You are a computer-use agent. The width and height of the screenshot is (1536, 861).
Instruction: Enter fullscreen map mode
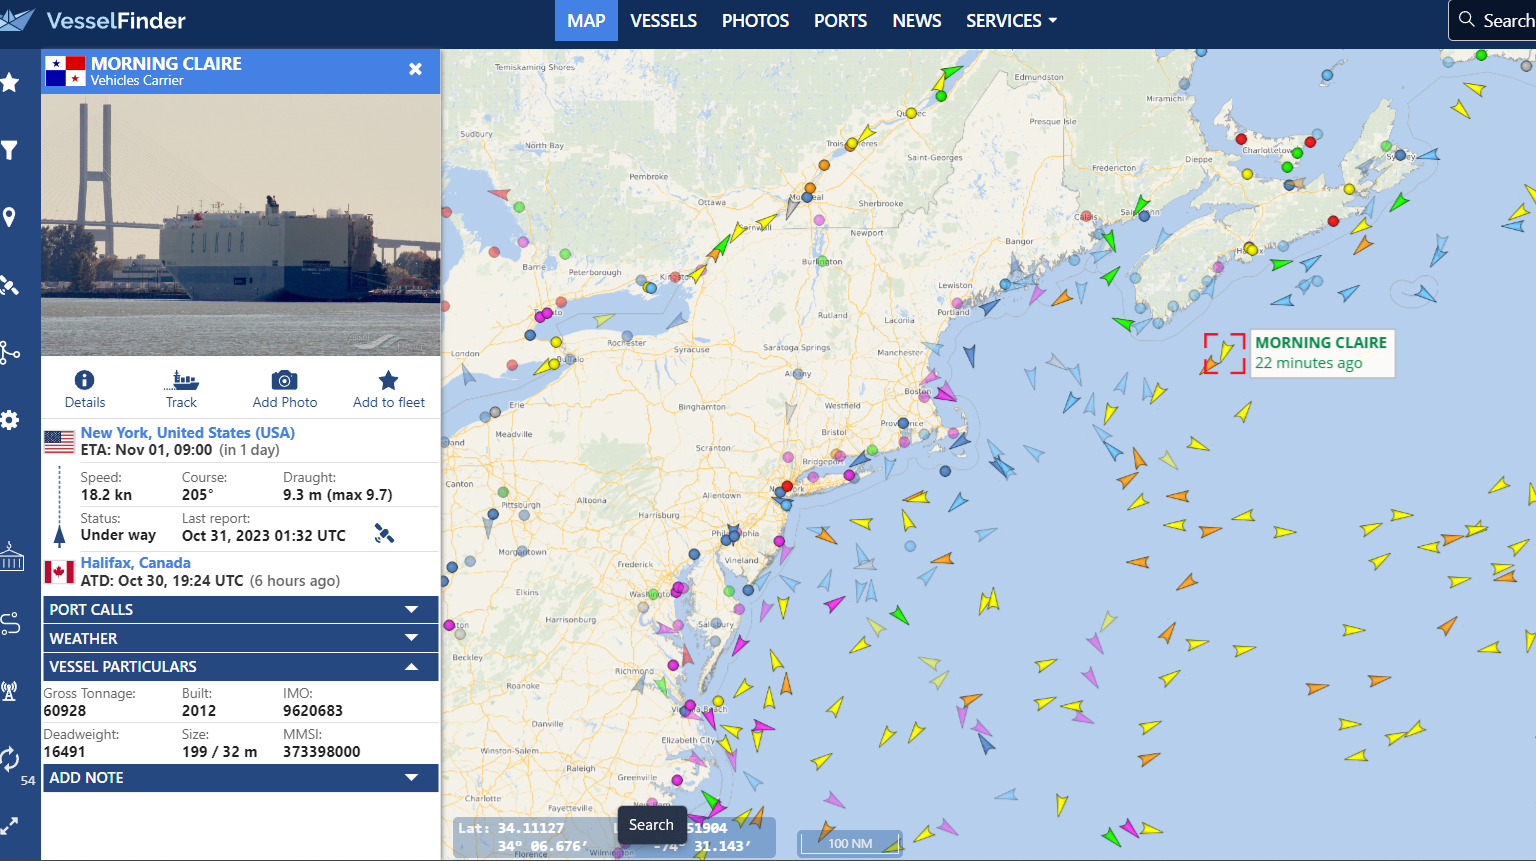[9, 826]
